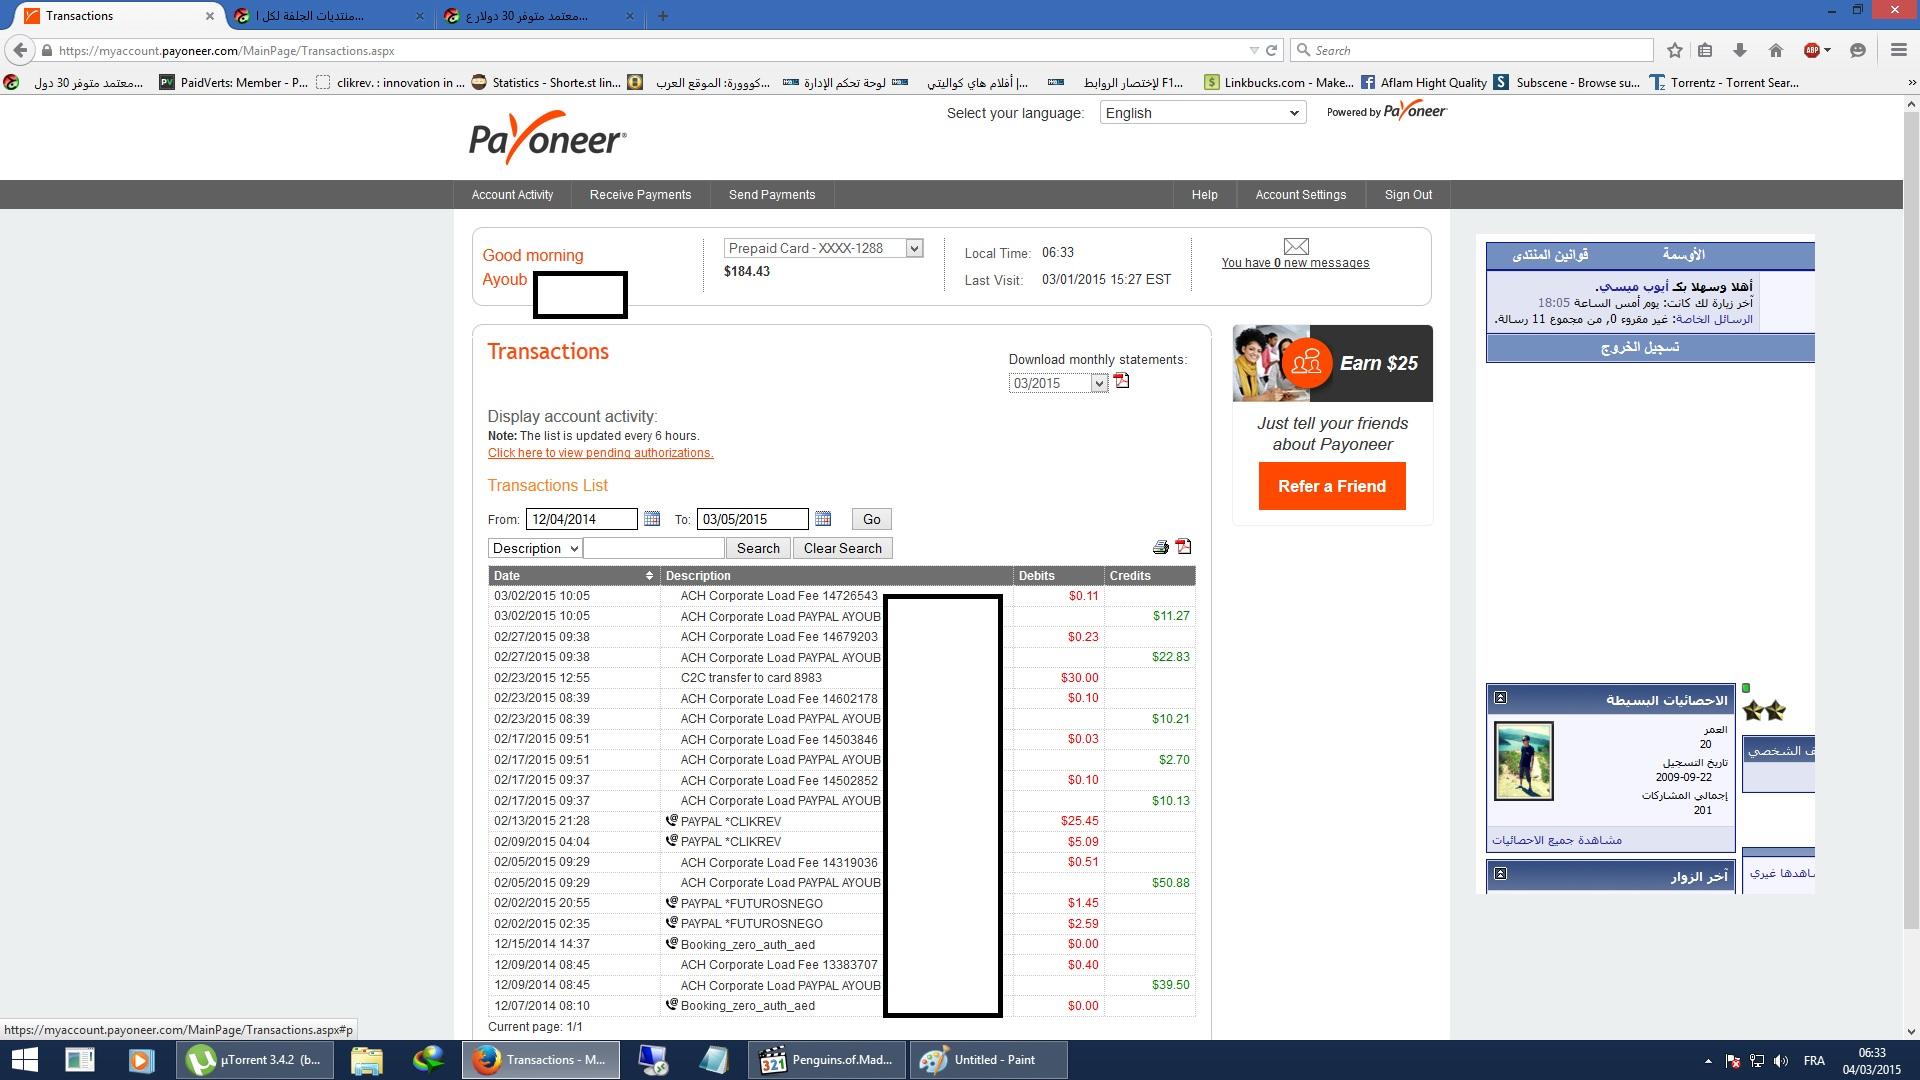Click in the From date field

(x=582, y=519)
